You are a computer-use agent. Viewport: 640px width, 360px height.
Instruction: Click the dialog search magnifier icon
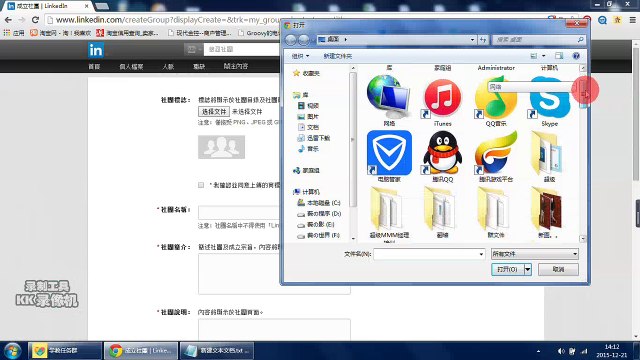[x=580, y=40]
